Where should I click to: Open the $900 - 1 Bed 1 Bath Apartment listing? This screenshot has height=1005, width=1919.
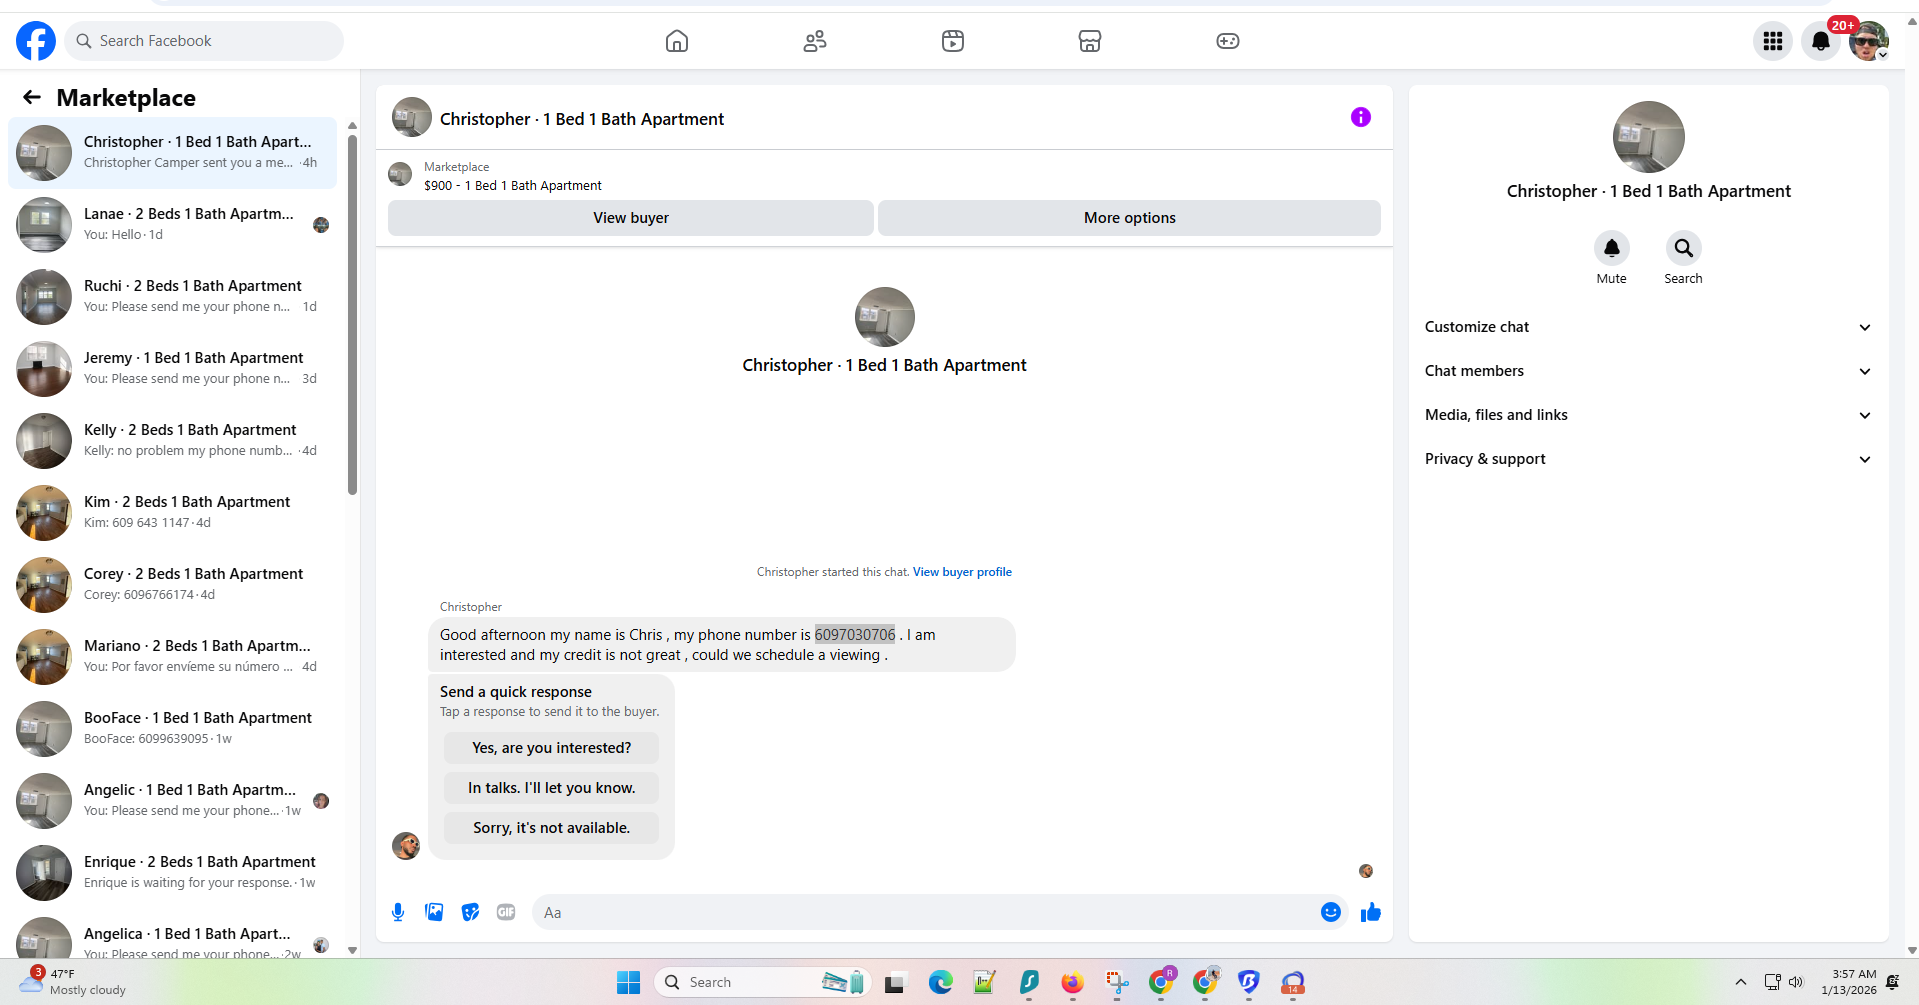(513, 186)
